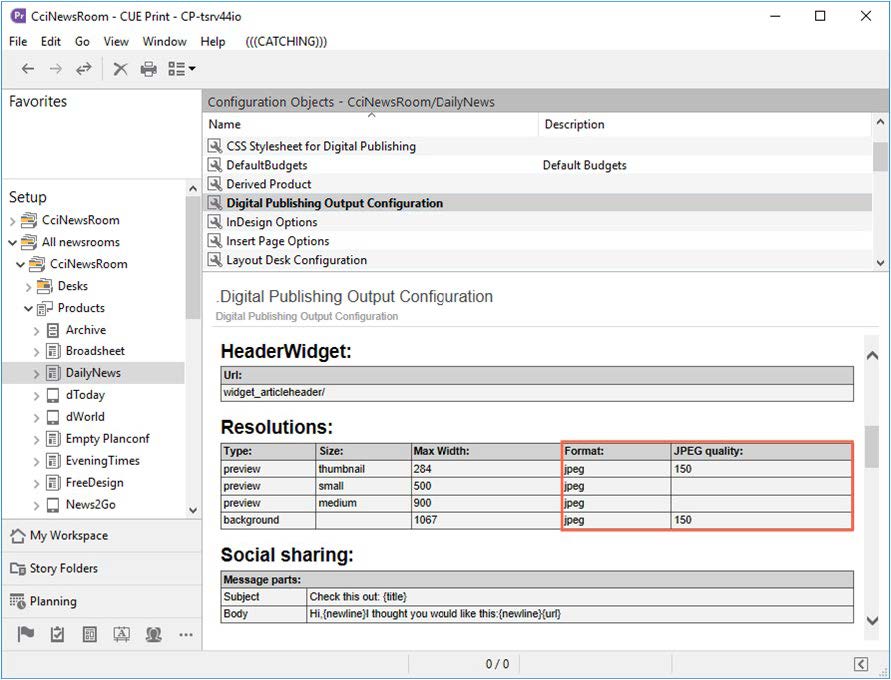Click the Print icon in the toolbar

click(148, 69)
